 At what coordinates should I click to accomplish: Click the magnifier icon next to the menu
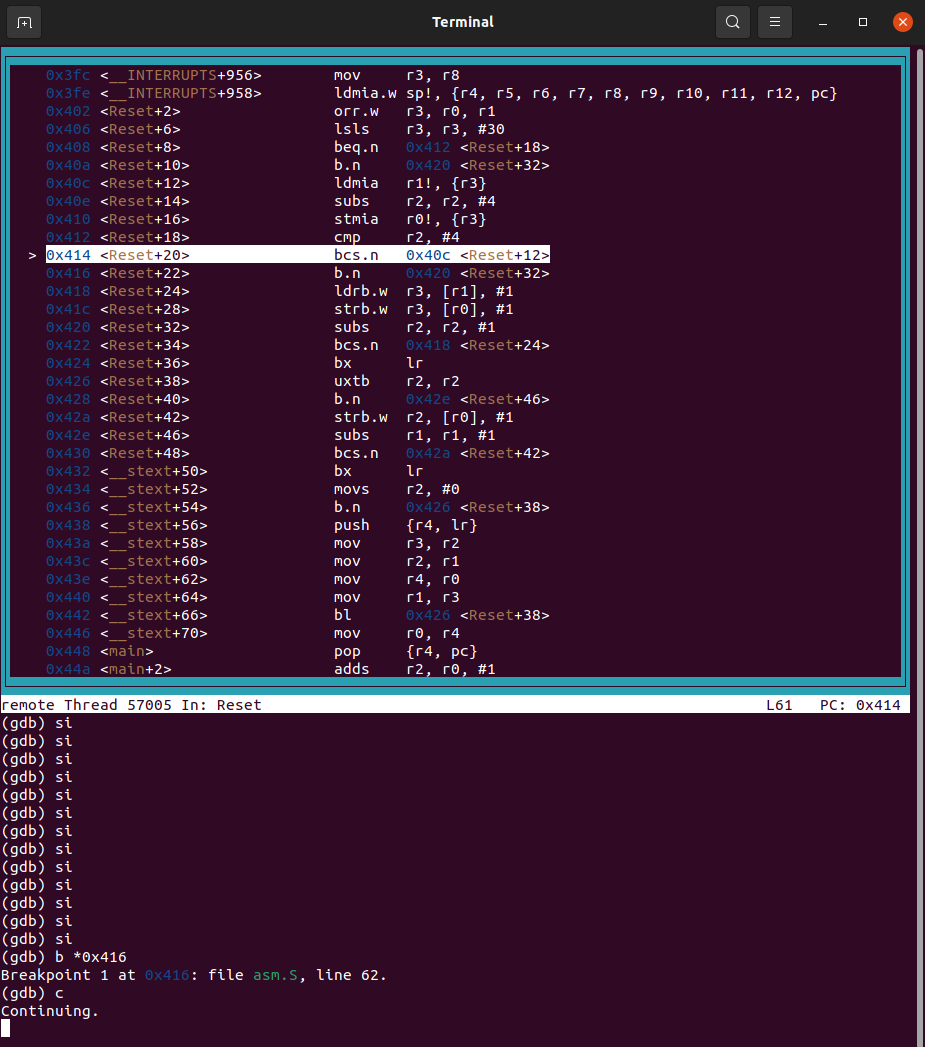pos(732,21)
